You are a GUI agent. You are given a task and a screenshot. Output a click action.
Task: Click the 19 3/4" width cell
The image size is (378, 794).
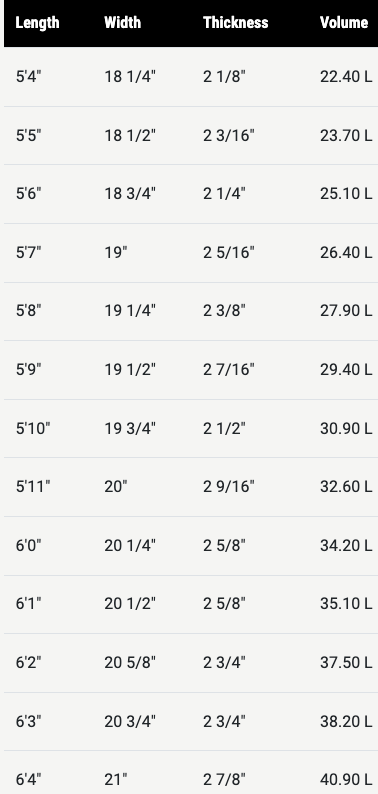(x=130, y=429)
